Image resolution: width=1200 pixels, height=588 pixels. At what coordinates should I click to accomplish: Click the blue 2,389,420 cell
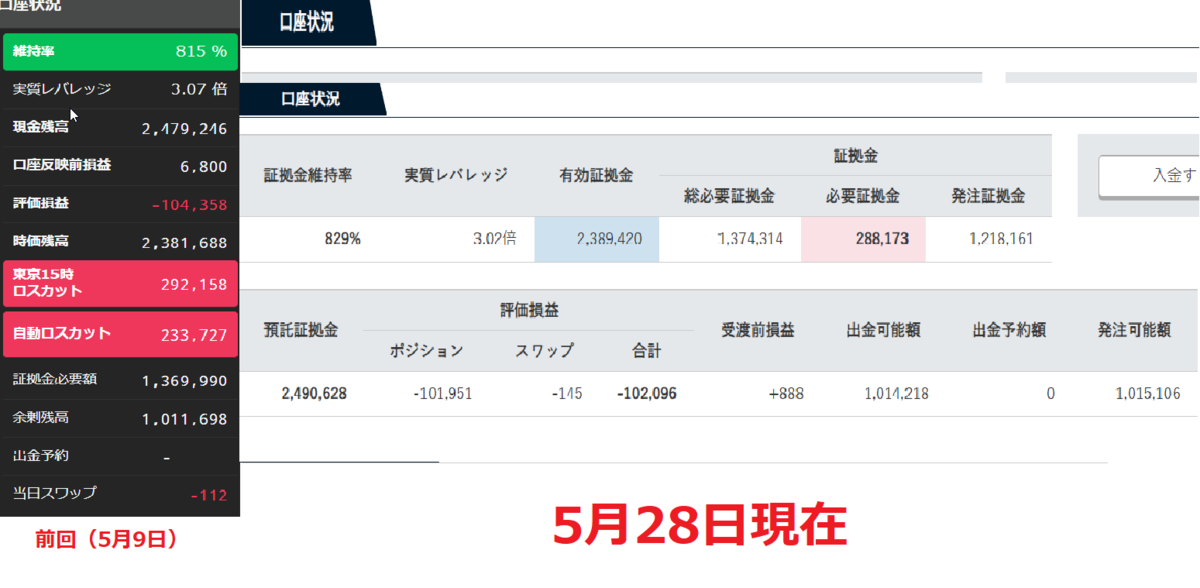coord(596,239)
